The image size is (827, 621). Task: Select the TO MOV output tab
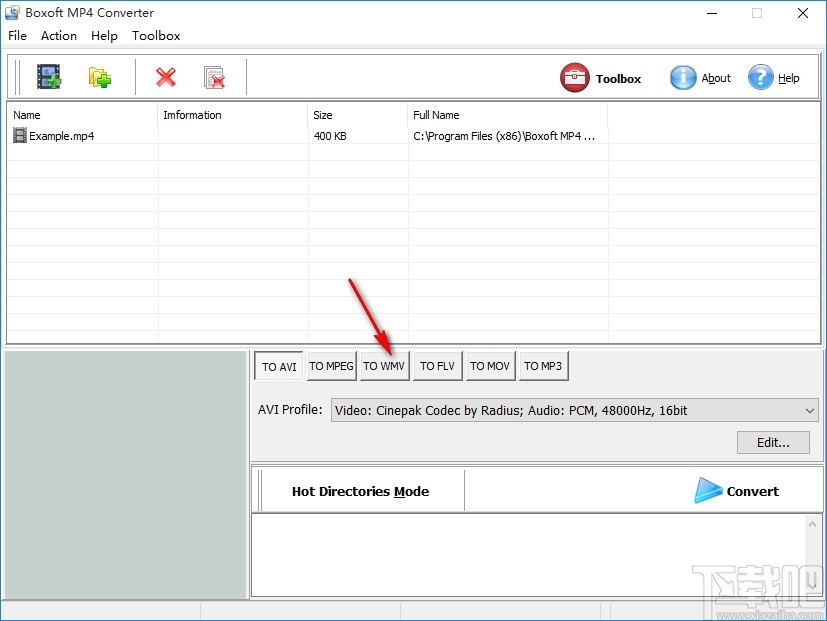coord(489,366)
